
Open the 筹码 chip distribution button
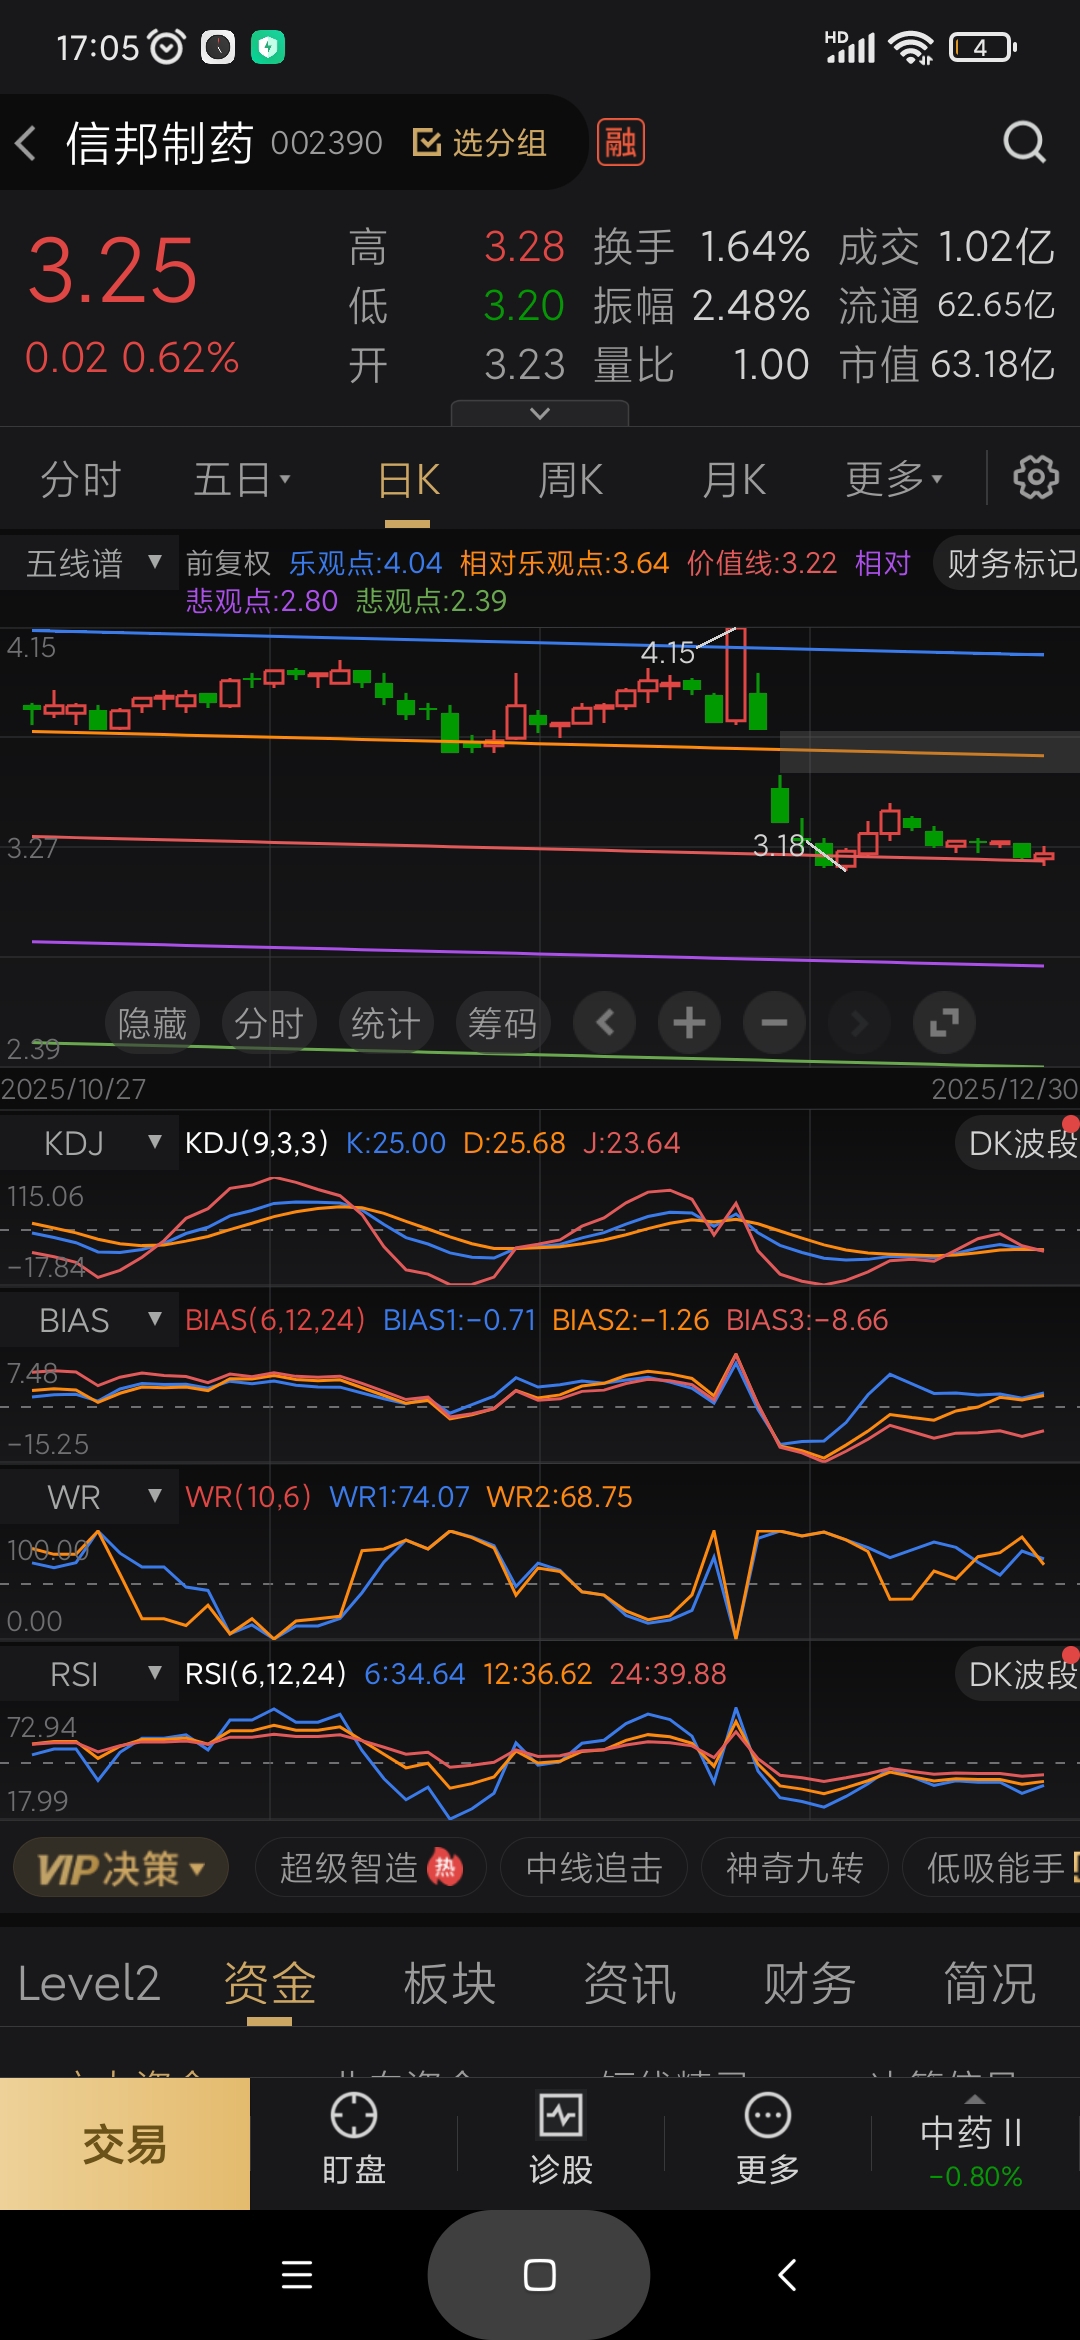click(503, 1023)
